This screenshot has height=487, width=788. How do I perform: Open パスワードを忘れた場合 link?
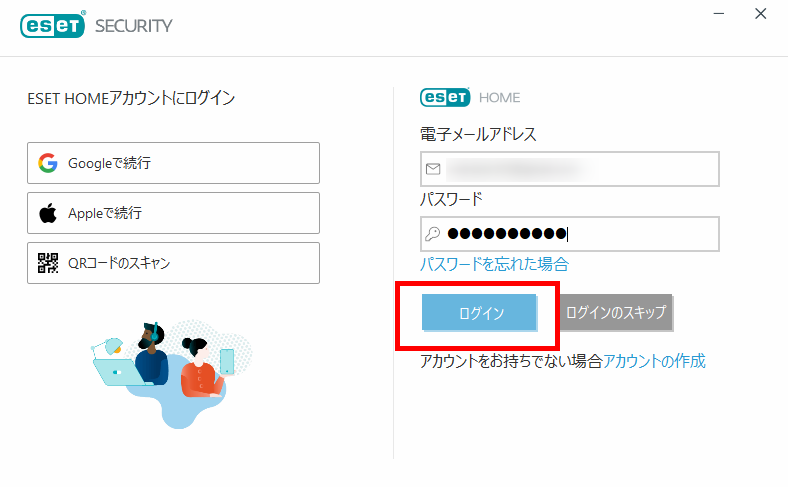pos(495,264)
